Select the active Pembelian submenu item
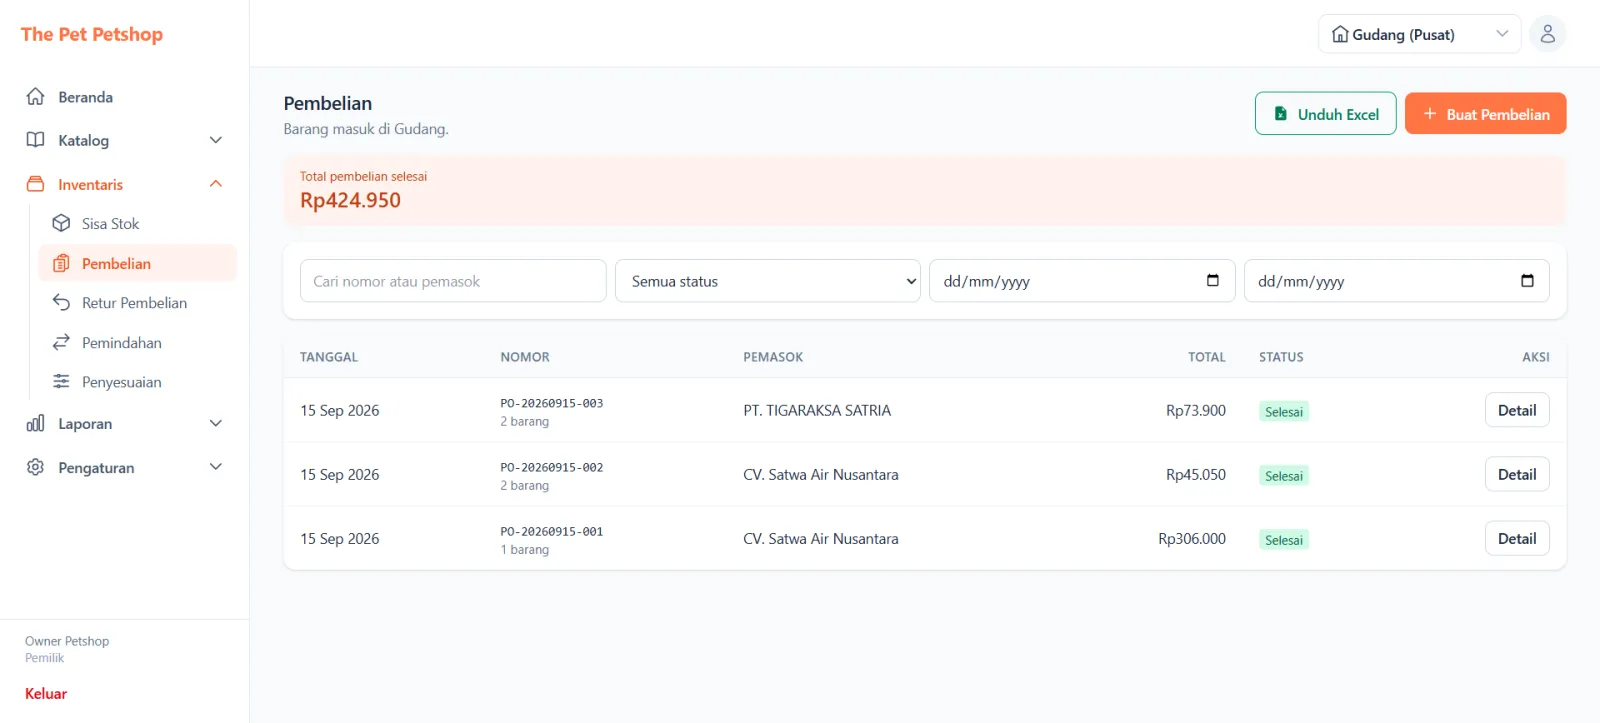 (137, 263)
